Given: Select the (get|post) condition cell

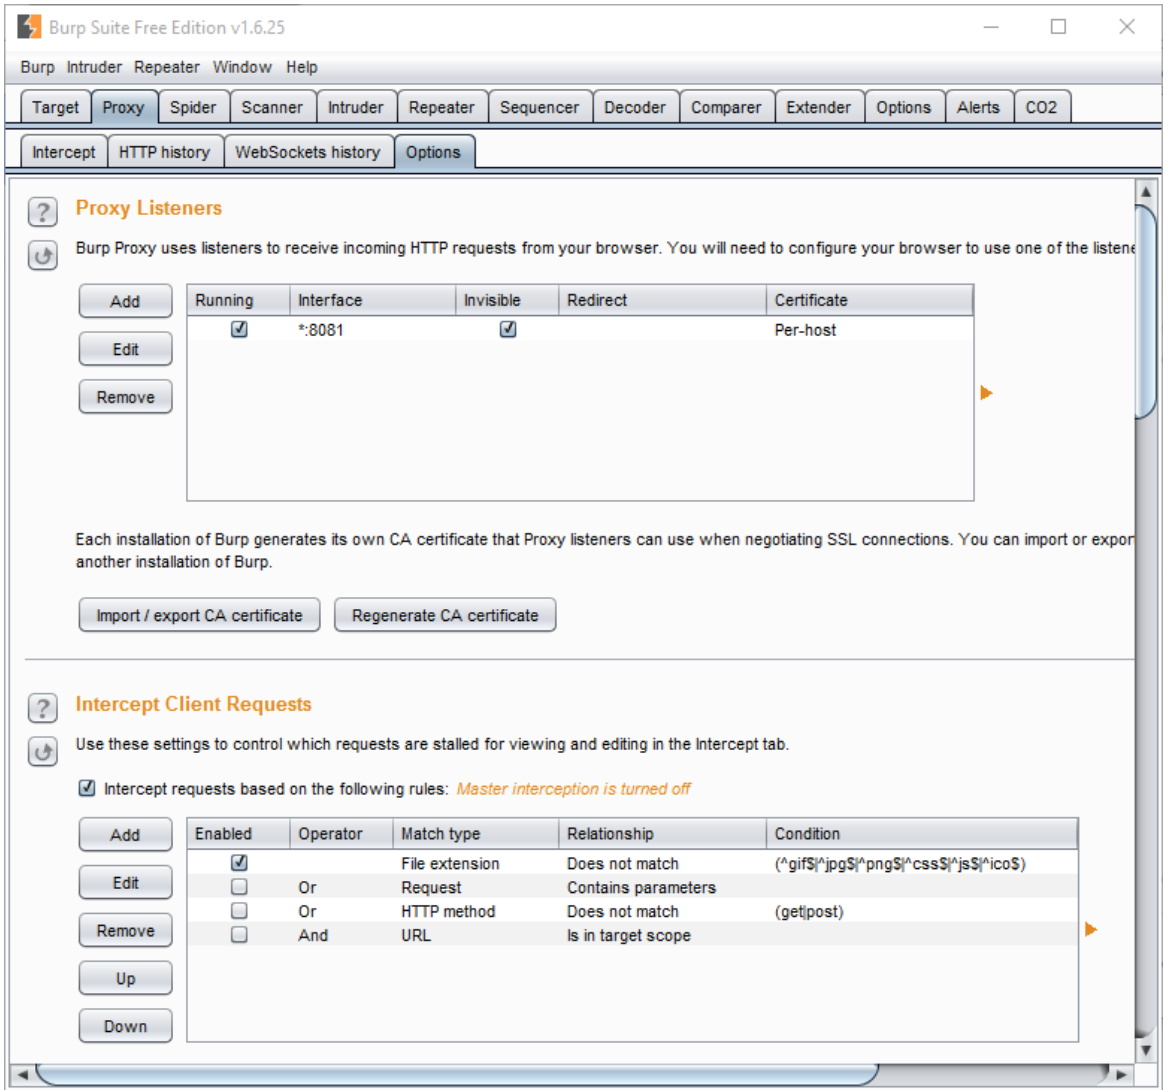Looking at the screenshot, I should tap(921, 911).
